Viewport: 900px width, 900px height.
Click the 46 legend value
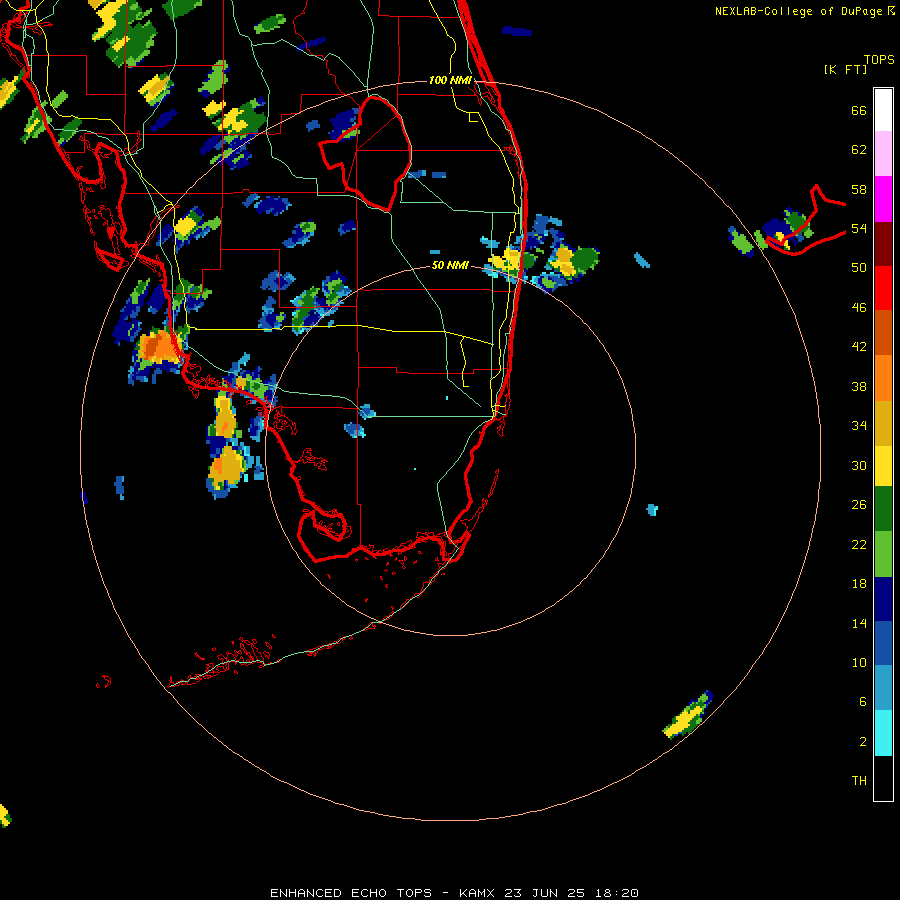[859, 307]
